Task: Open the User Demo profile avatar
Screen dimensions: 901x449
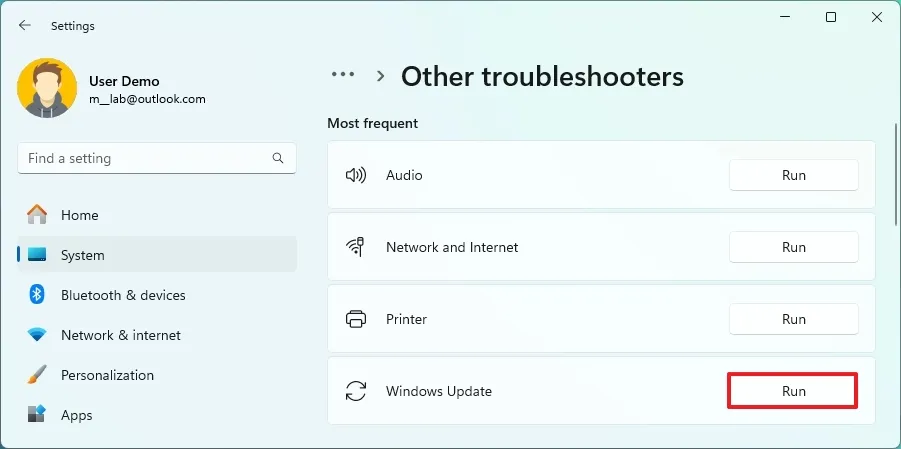Action: 47,88
